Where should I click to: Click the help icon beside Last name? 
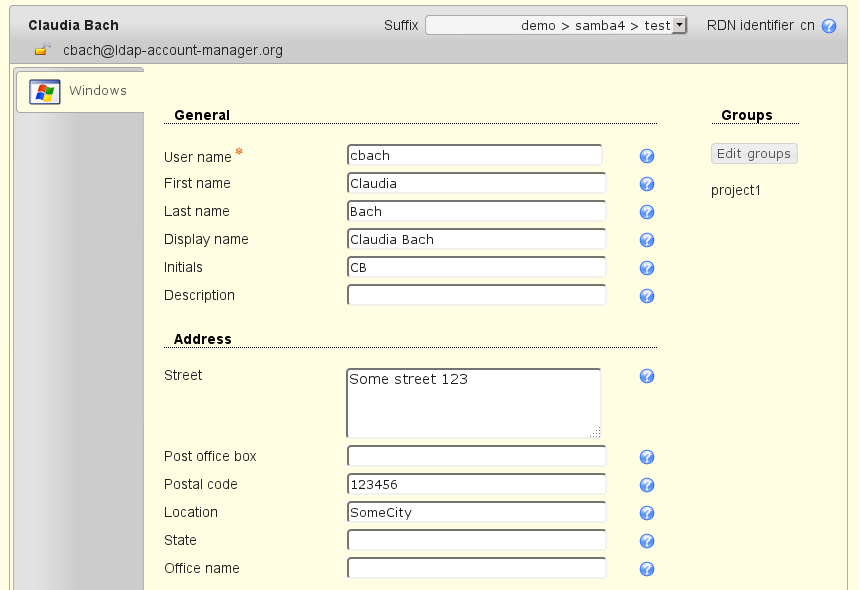point(647,212)
